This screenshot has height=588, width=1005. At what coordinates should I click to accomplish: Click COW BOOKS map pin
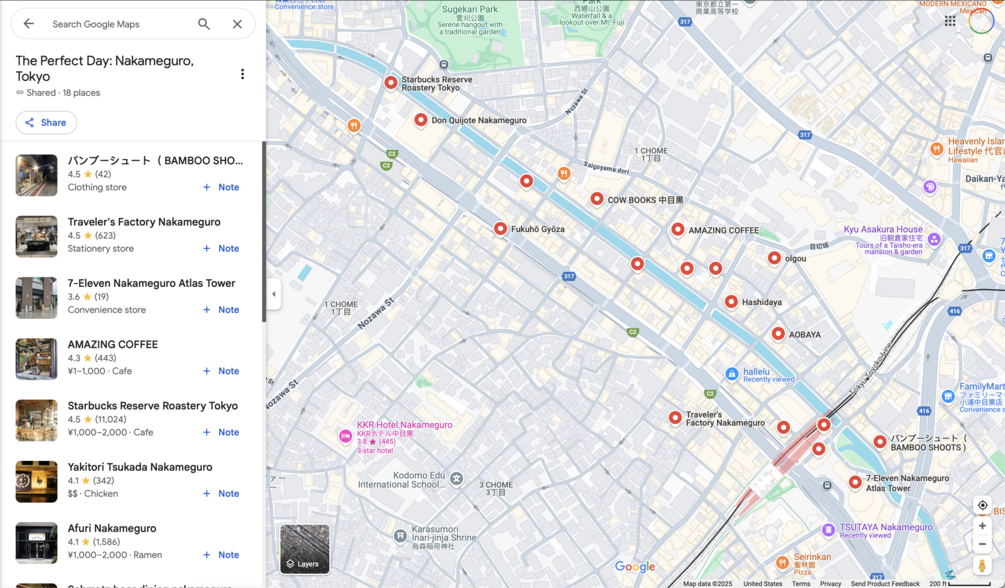pyautogui.click(x=597, y=199)
